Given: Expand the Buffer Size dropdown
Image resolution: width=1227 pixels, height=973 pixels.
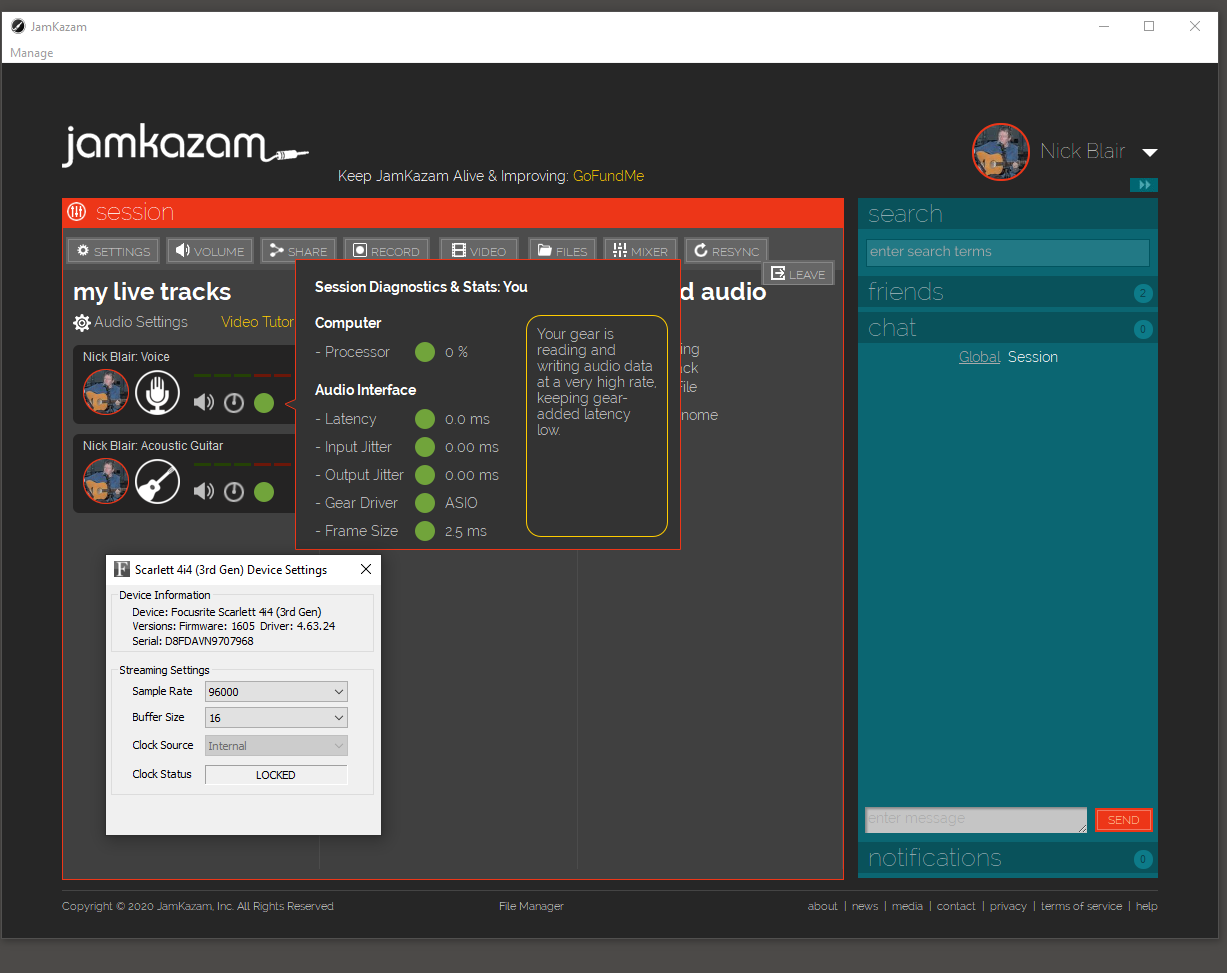Looking at the screenshot, I should [x=276, y=717].
